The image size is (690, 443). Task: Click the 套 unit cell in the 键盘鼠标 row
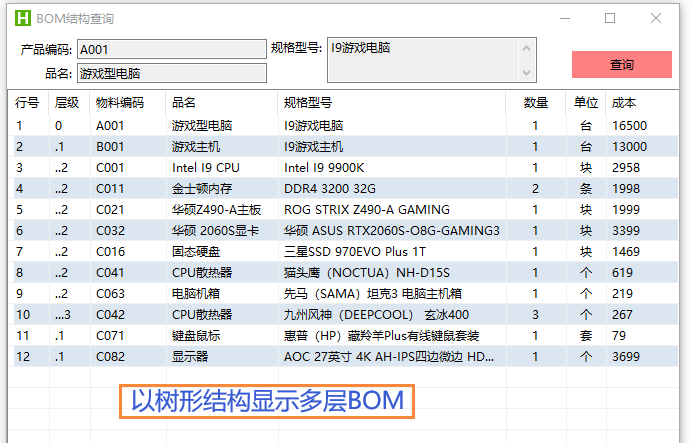(x=586, y=336)
